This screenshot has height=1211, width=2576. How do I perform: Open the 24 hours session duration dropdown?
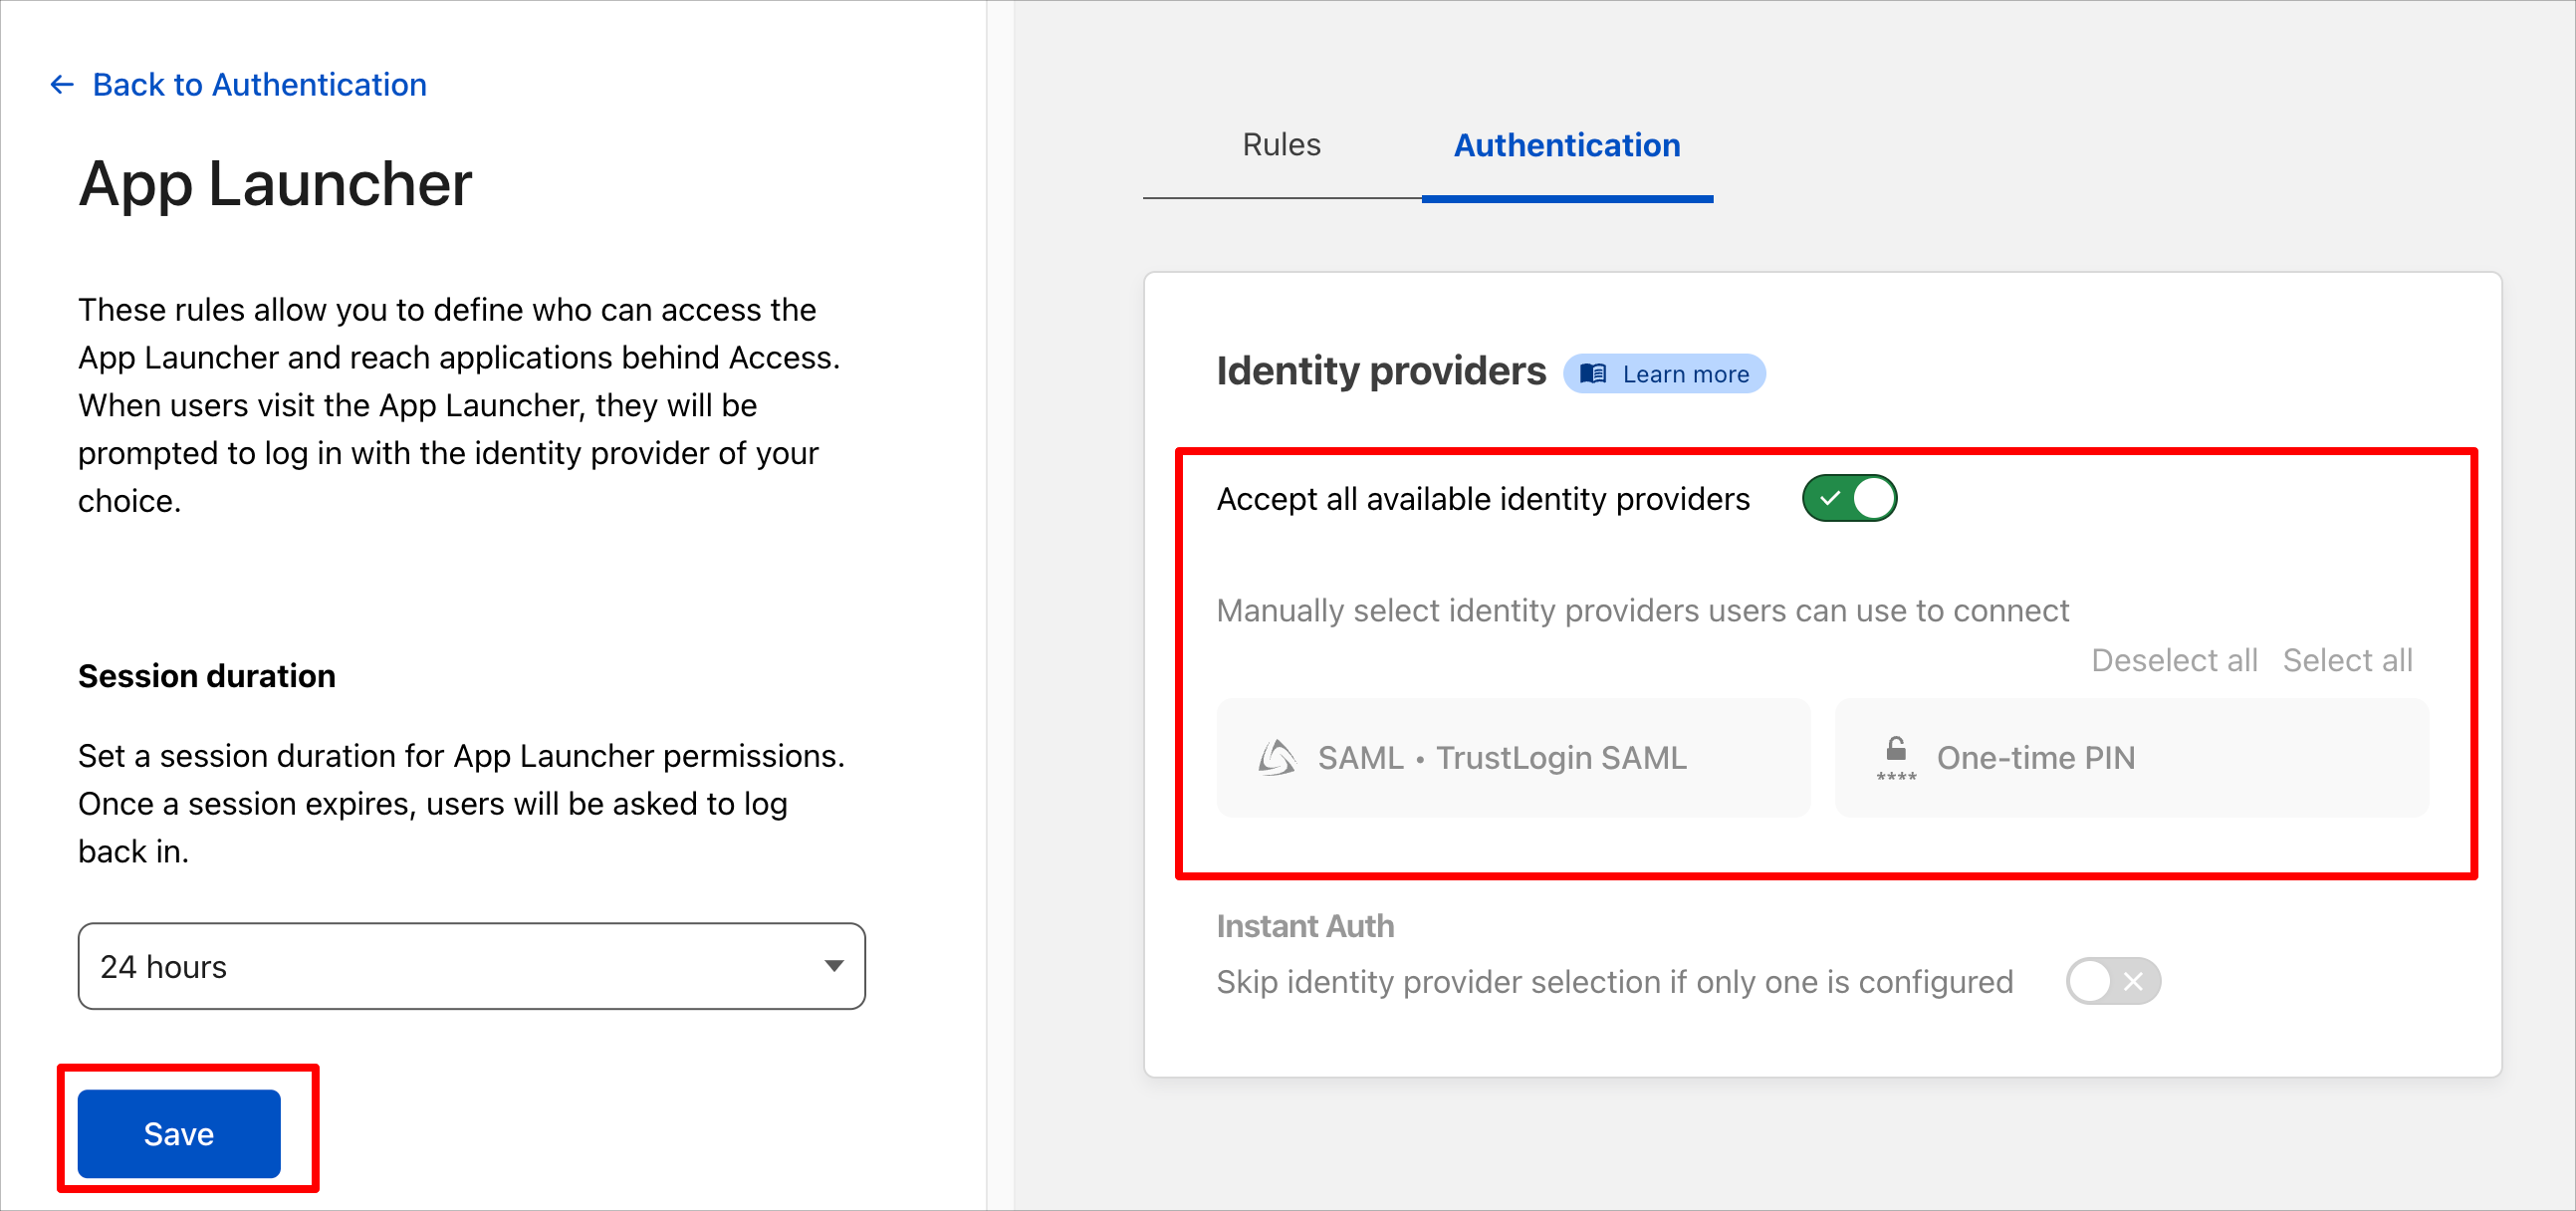[472, 966]
